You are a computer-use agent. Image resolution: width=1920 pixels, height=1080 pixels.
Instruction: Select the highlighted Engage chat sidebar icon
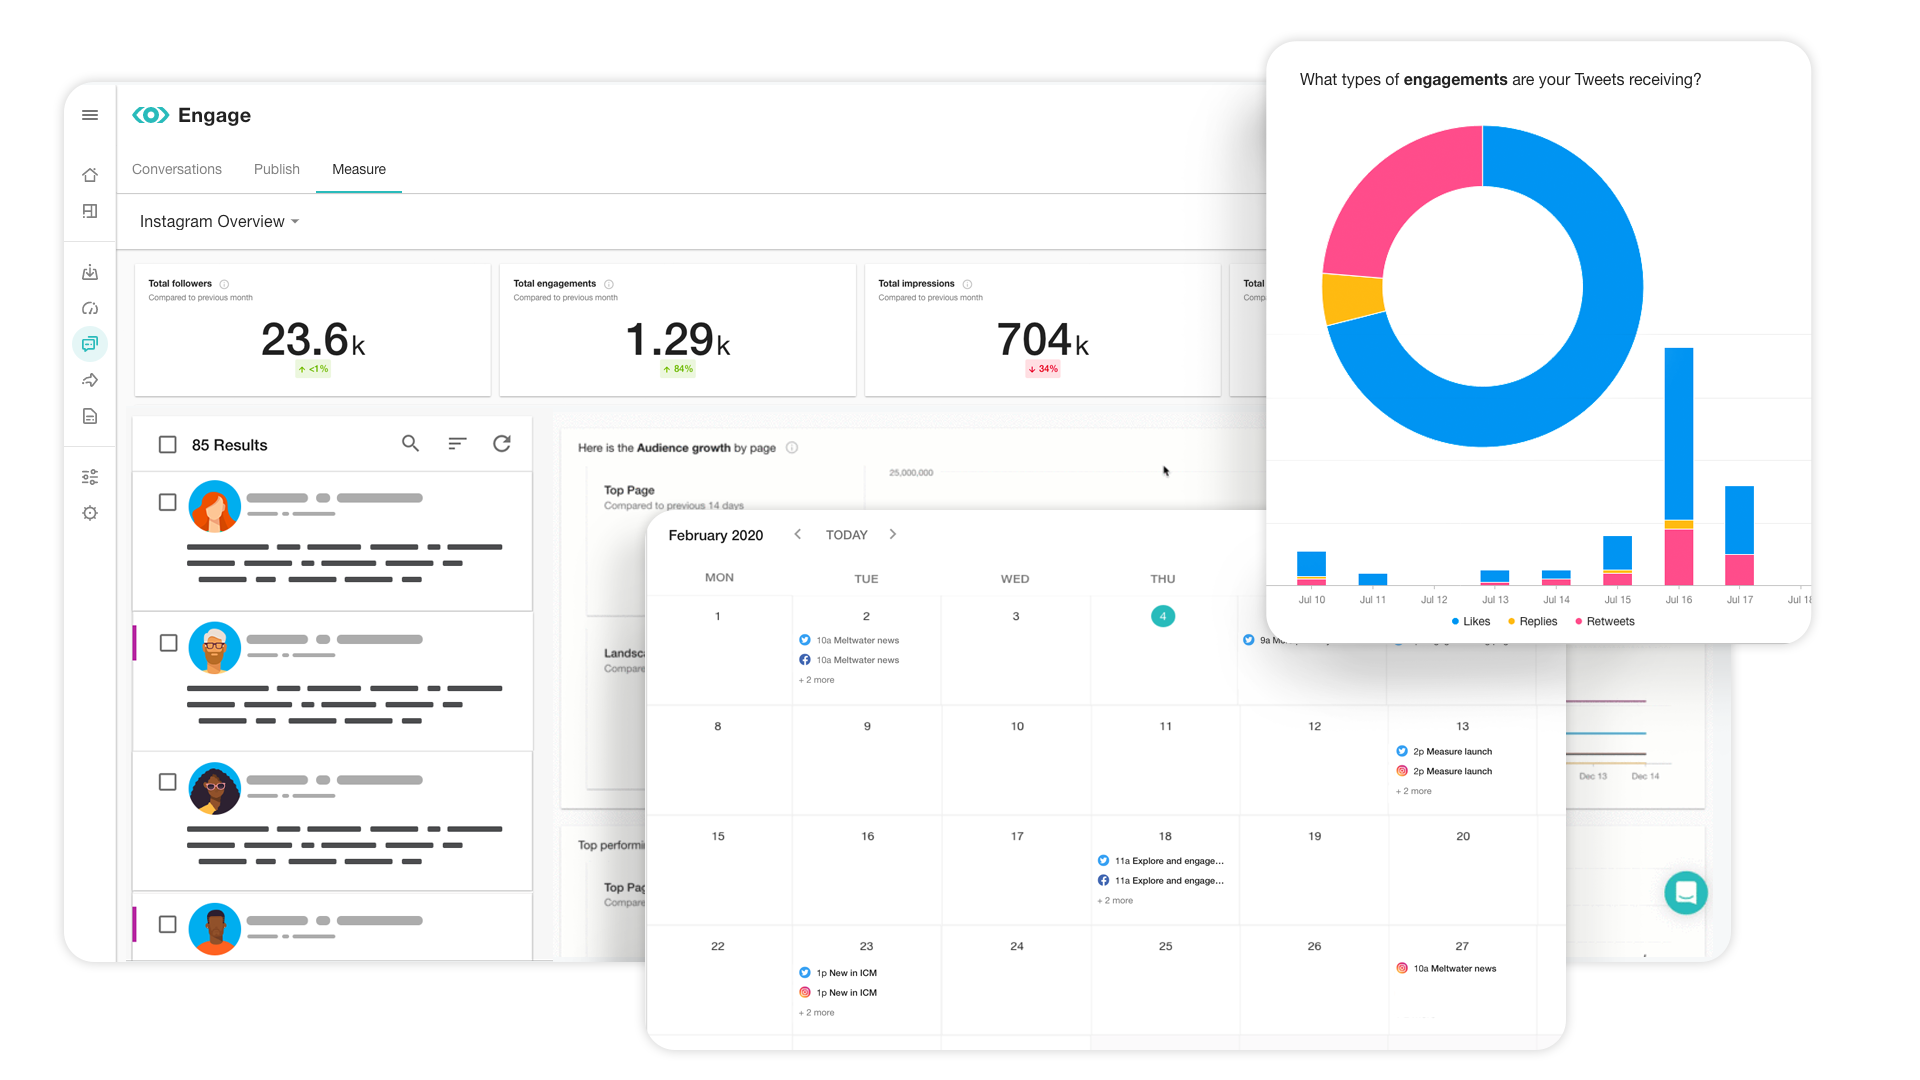pyautogui.click(x=90, y=344)
